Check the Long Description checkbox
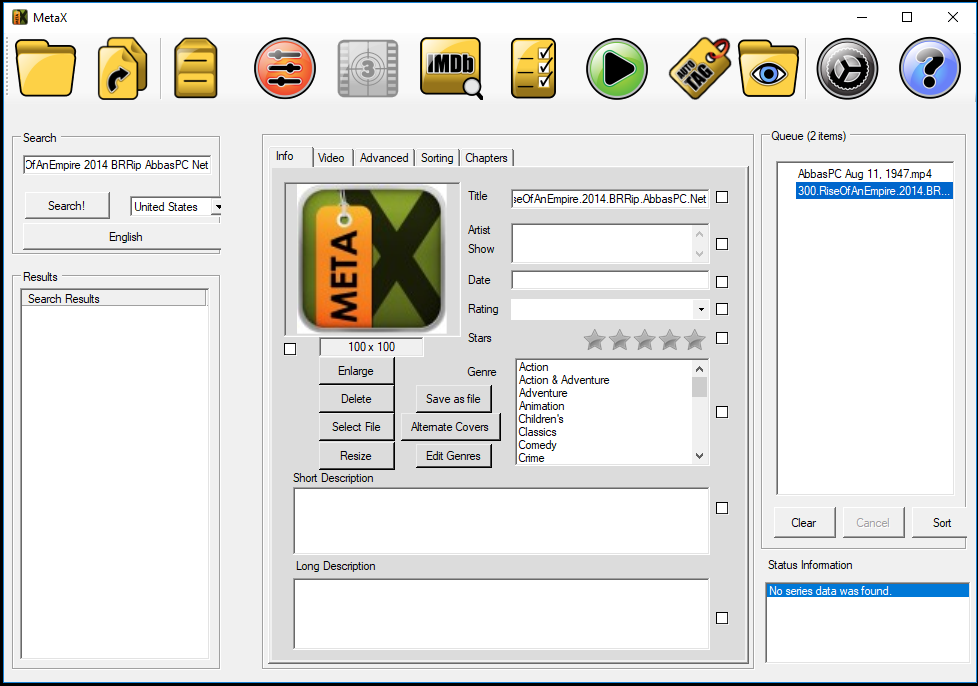The width and height of the screenshot is (978, 686). (x=722, y=618)
